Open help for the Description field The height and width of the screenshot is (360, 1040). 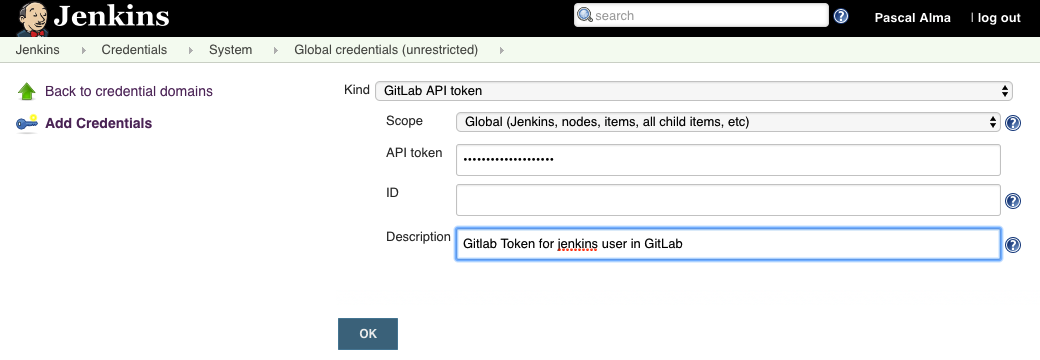pyautogui.click(x=1013, y=245)
